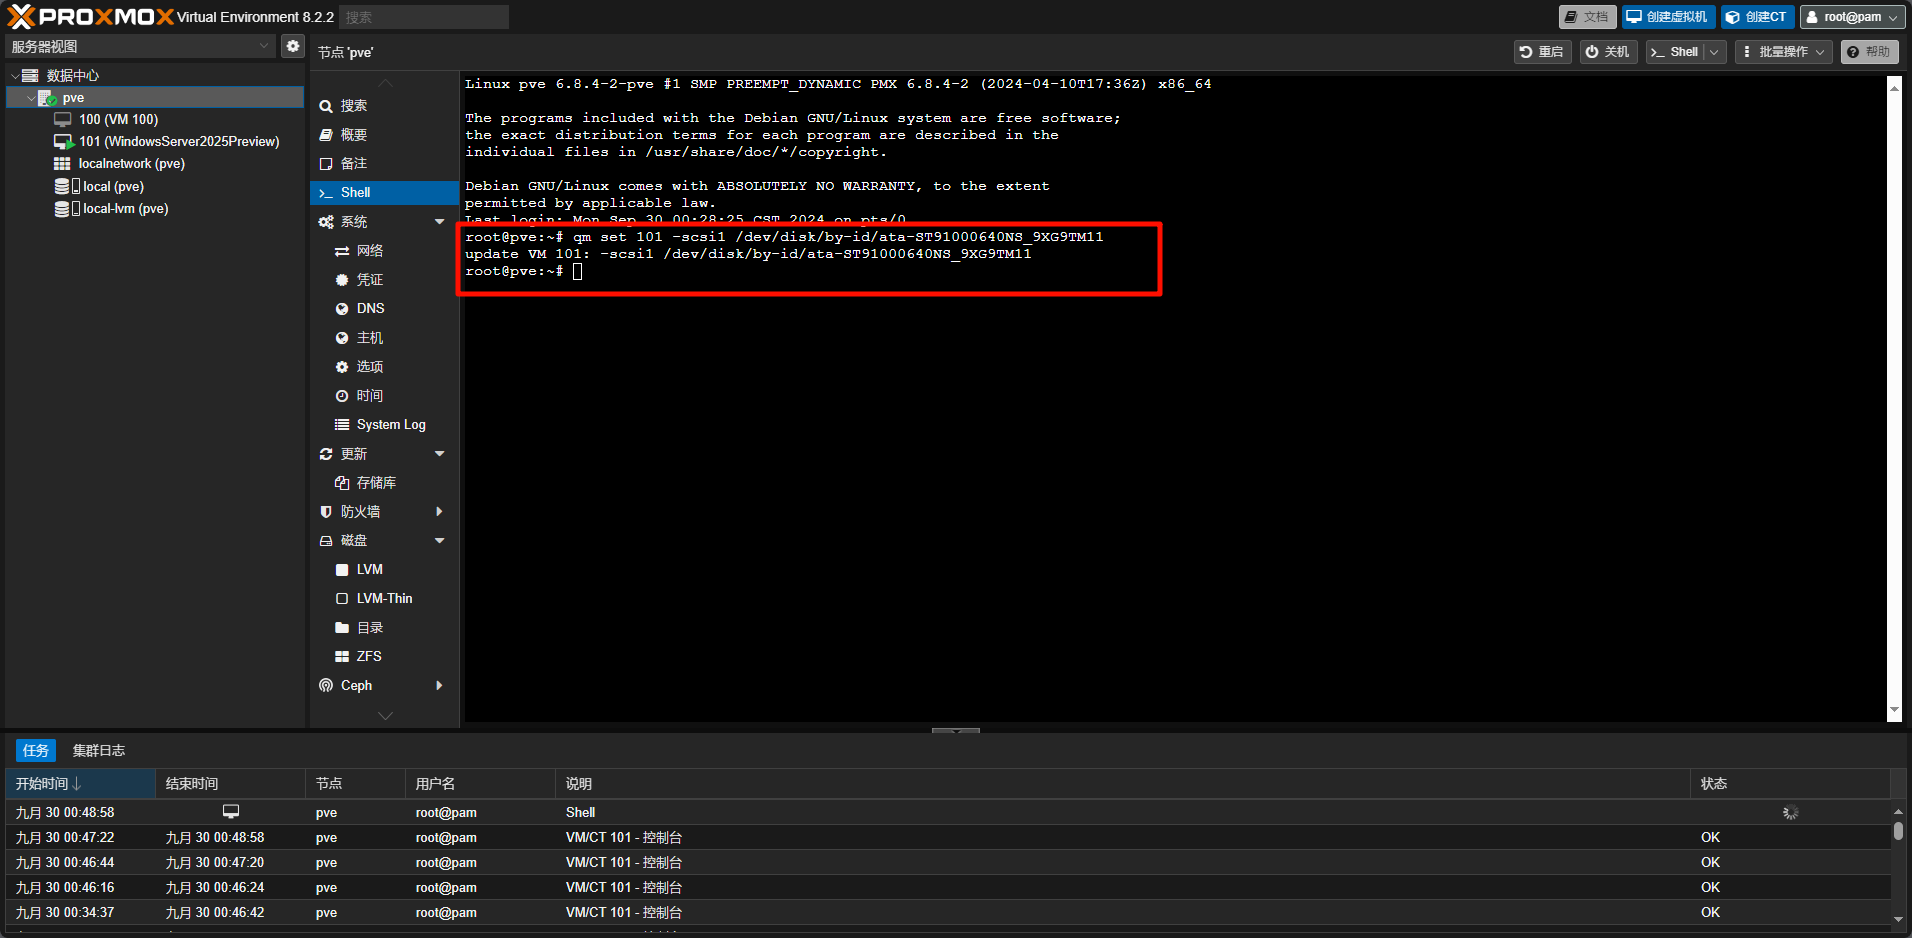Click the gear icon beside server view
The image size is (1912, 938).
pyautogui.click(x=292, y=46)
